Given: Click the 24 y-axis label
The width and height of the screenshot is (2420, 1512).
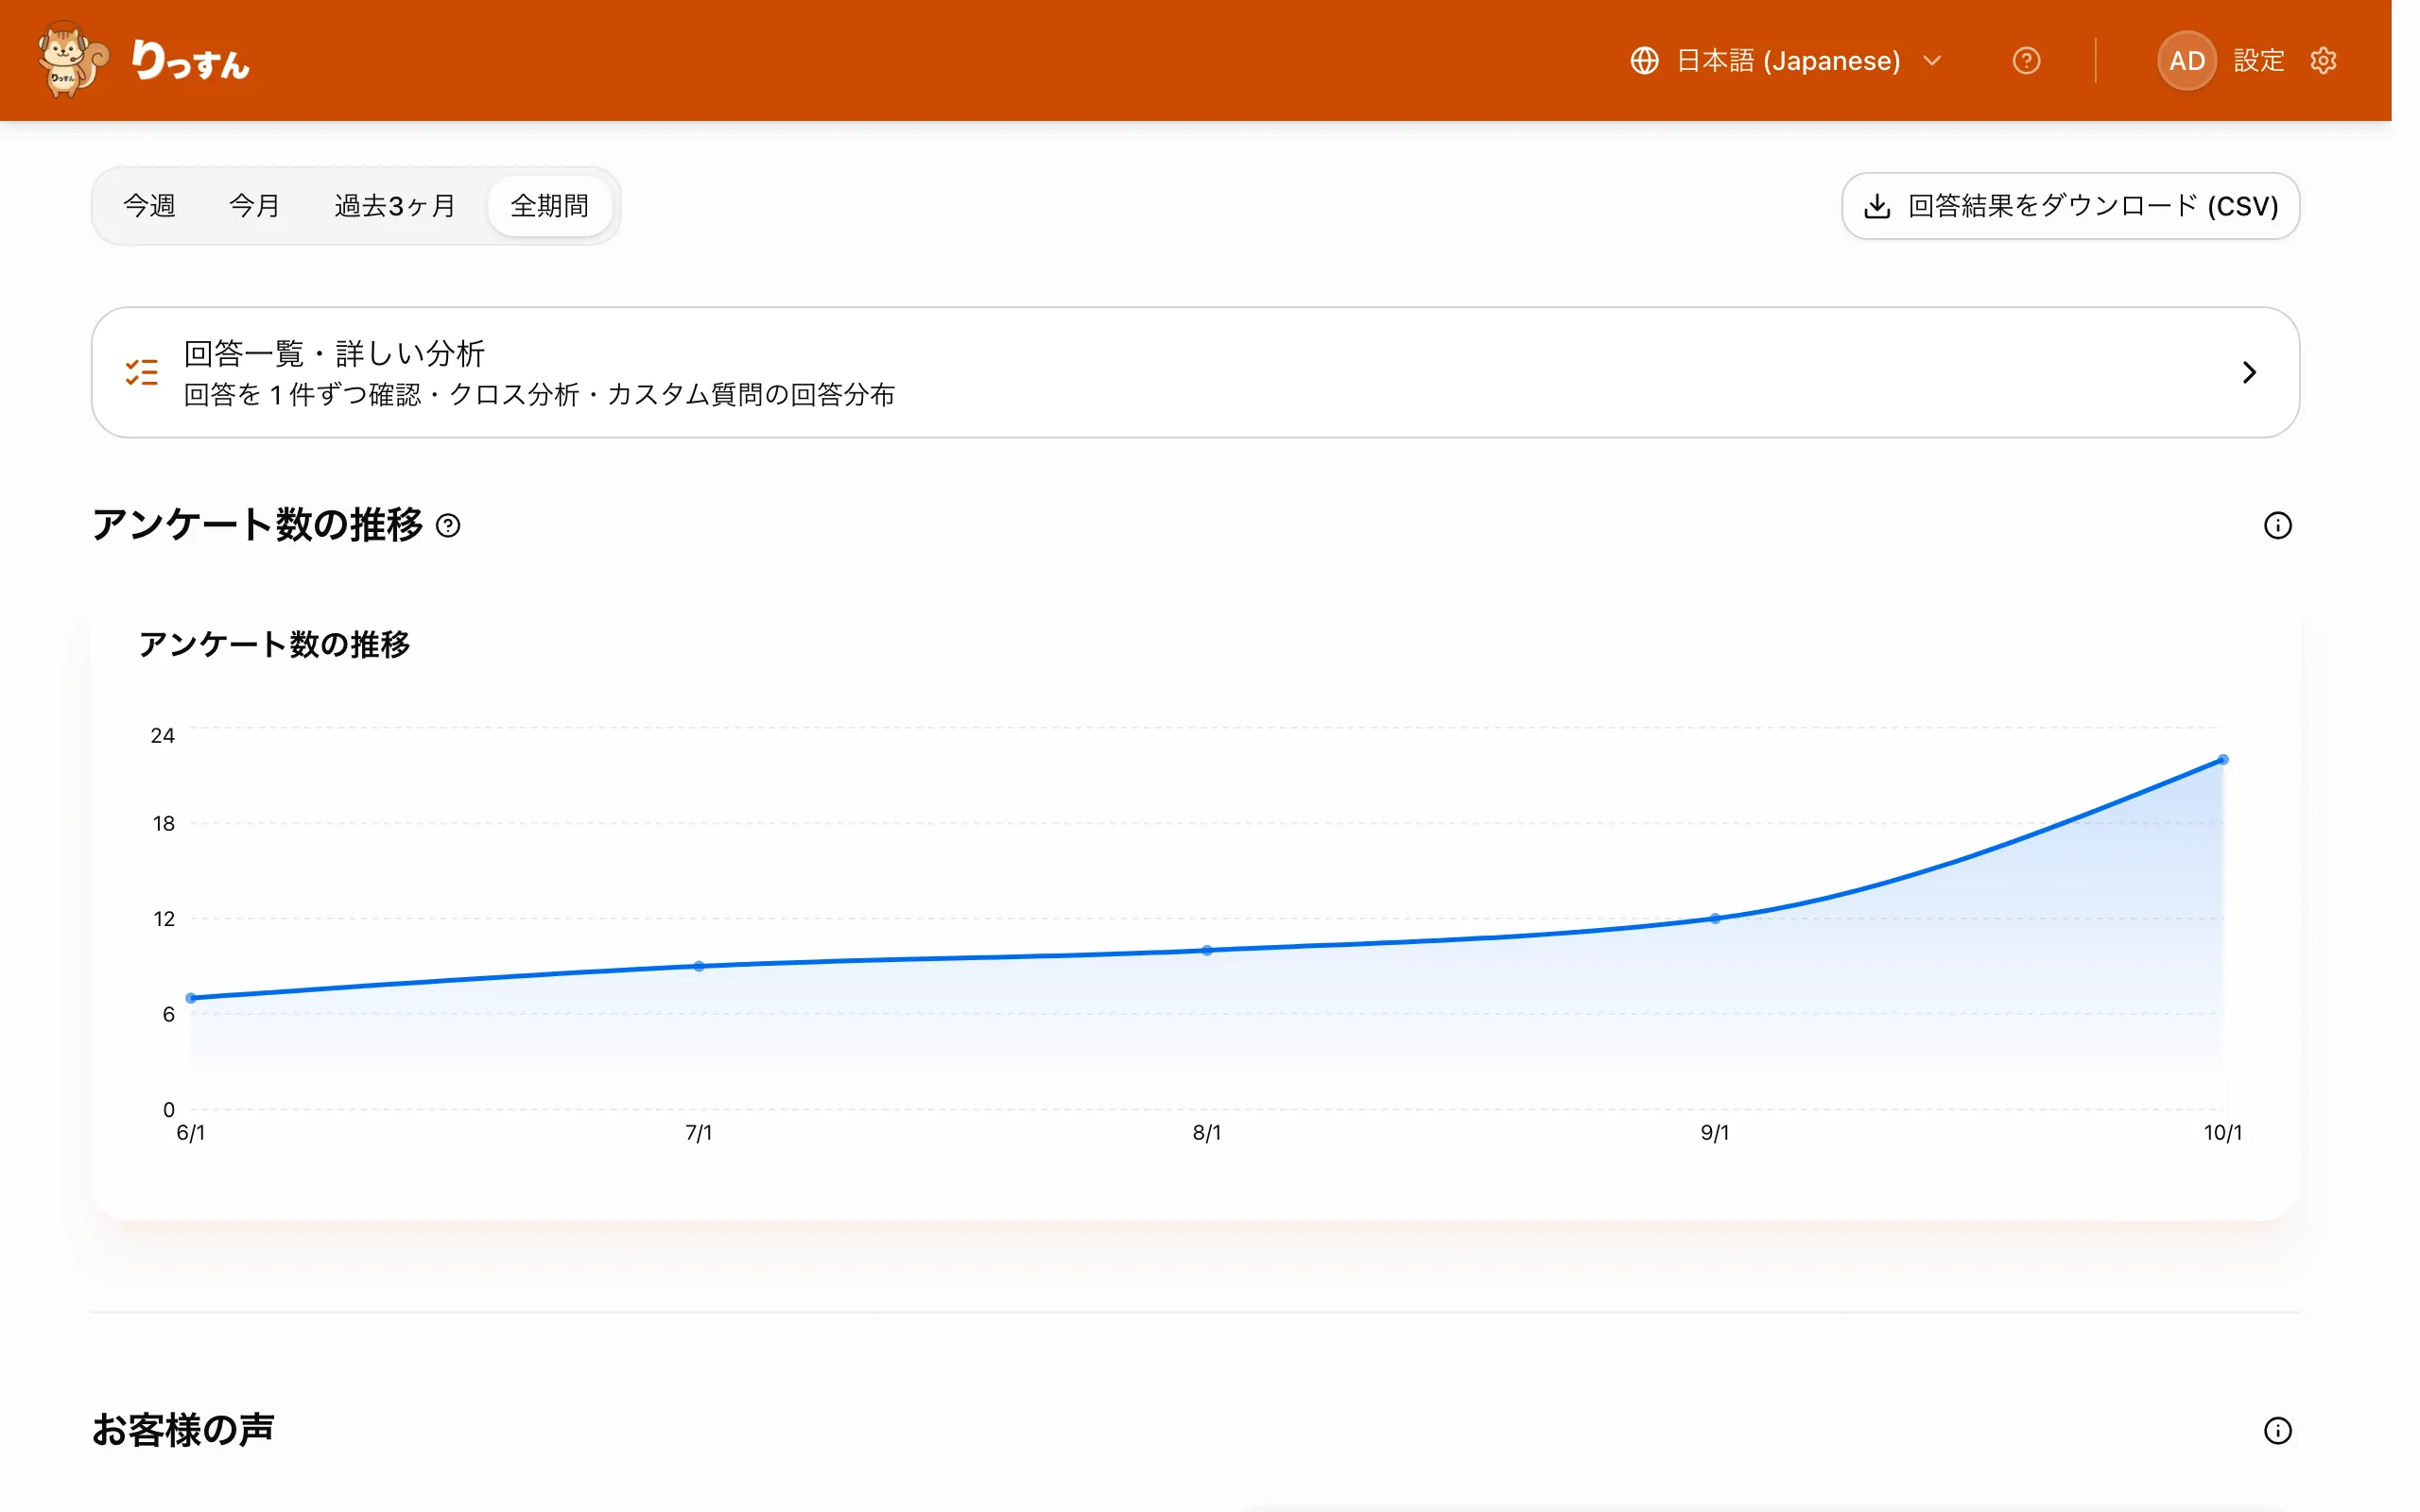Looking at the screenshot, I should tap(162, 736).
